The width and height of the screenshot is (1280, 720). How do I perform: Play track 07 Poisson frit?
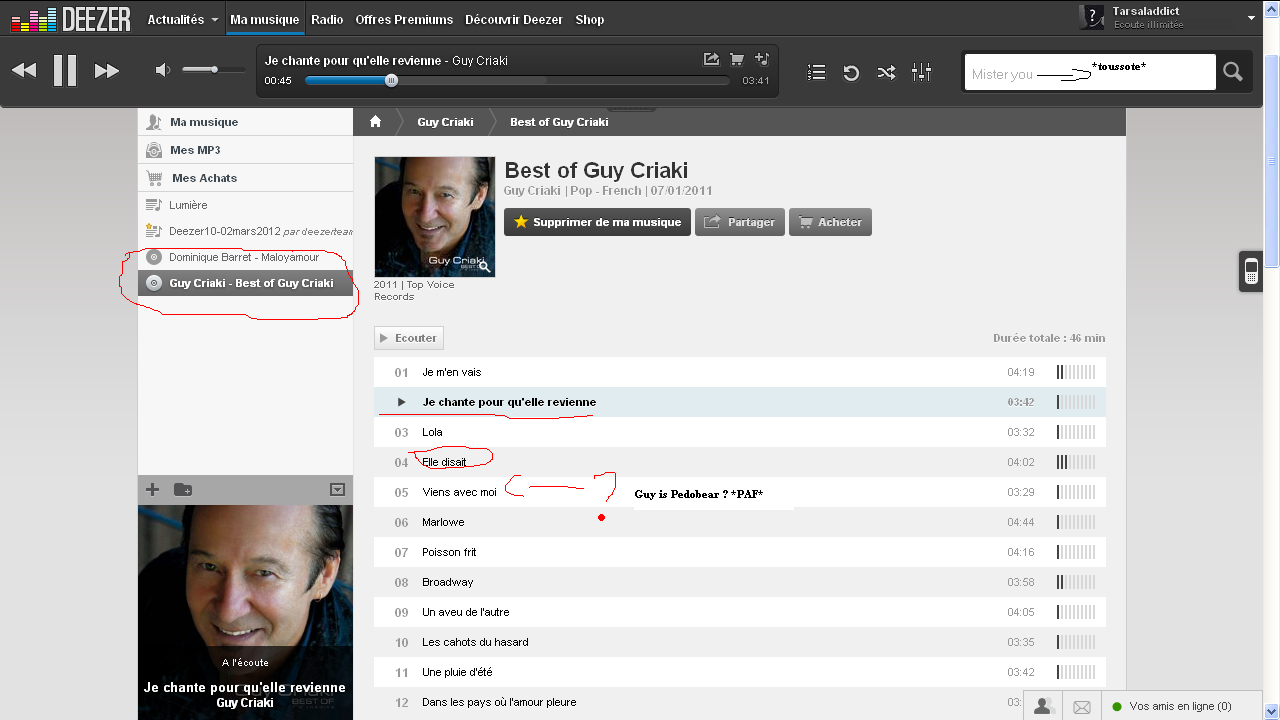point(740,552)
